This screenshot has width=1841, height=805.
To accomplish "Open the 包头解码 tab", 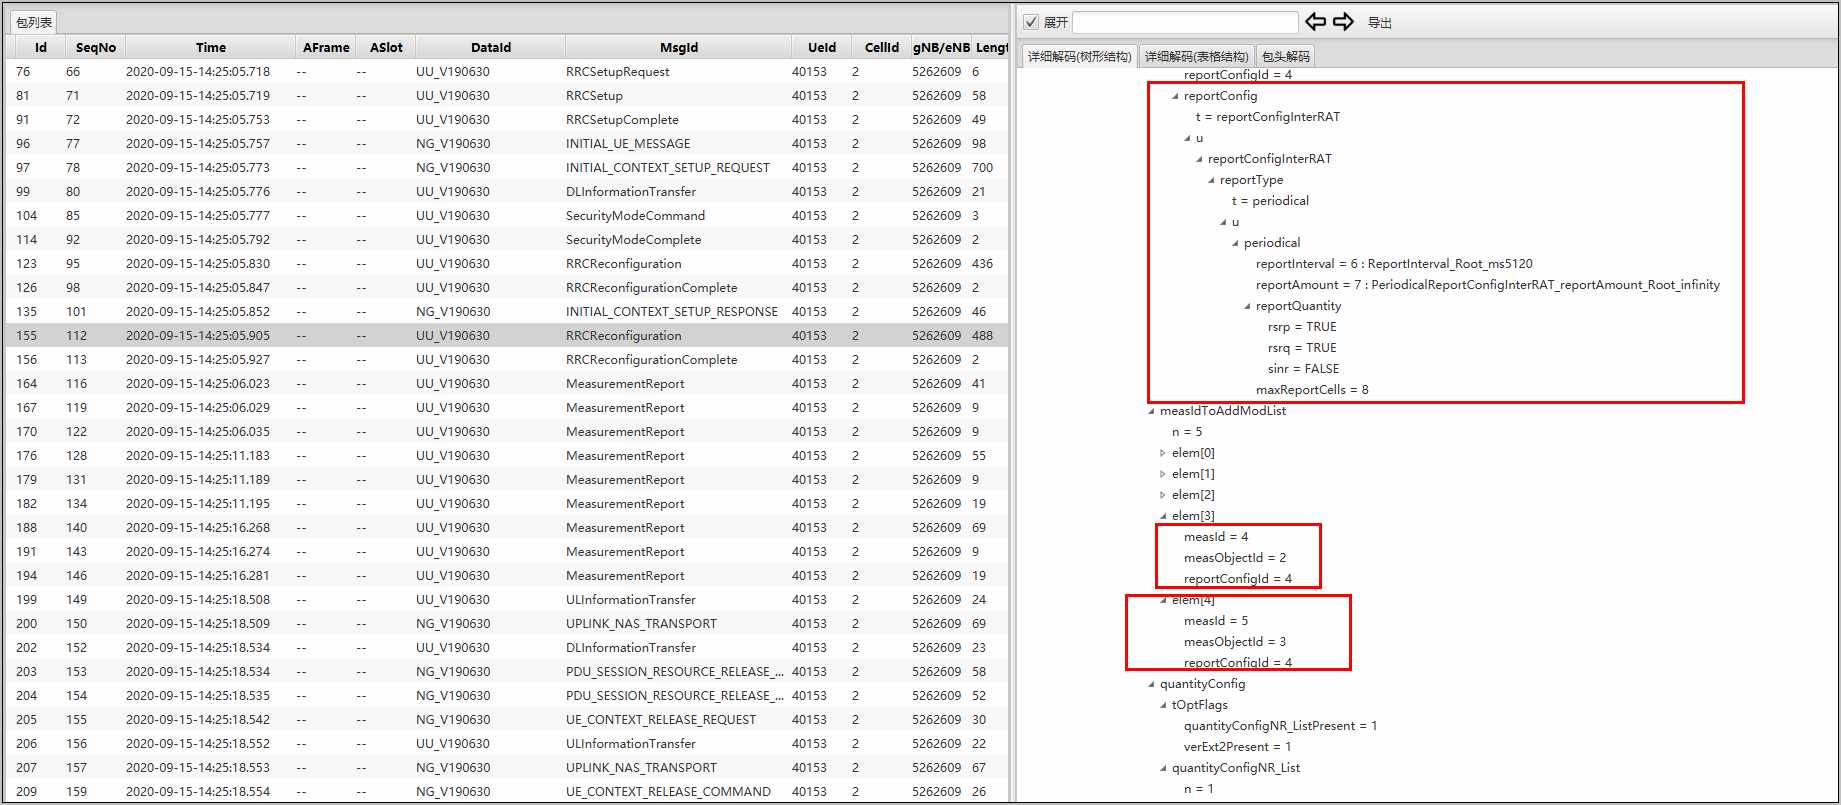I will [1285, 57].
